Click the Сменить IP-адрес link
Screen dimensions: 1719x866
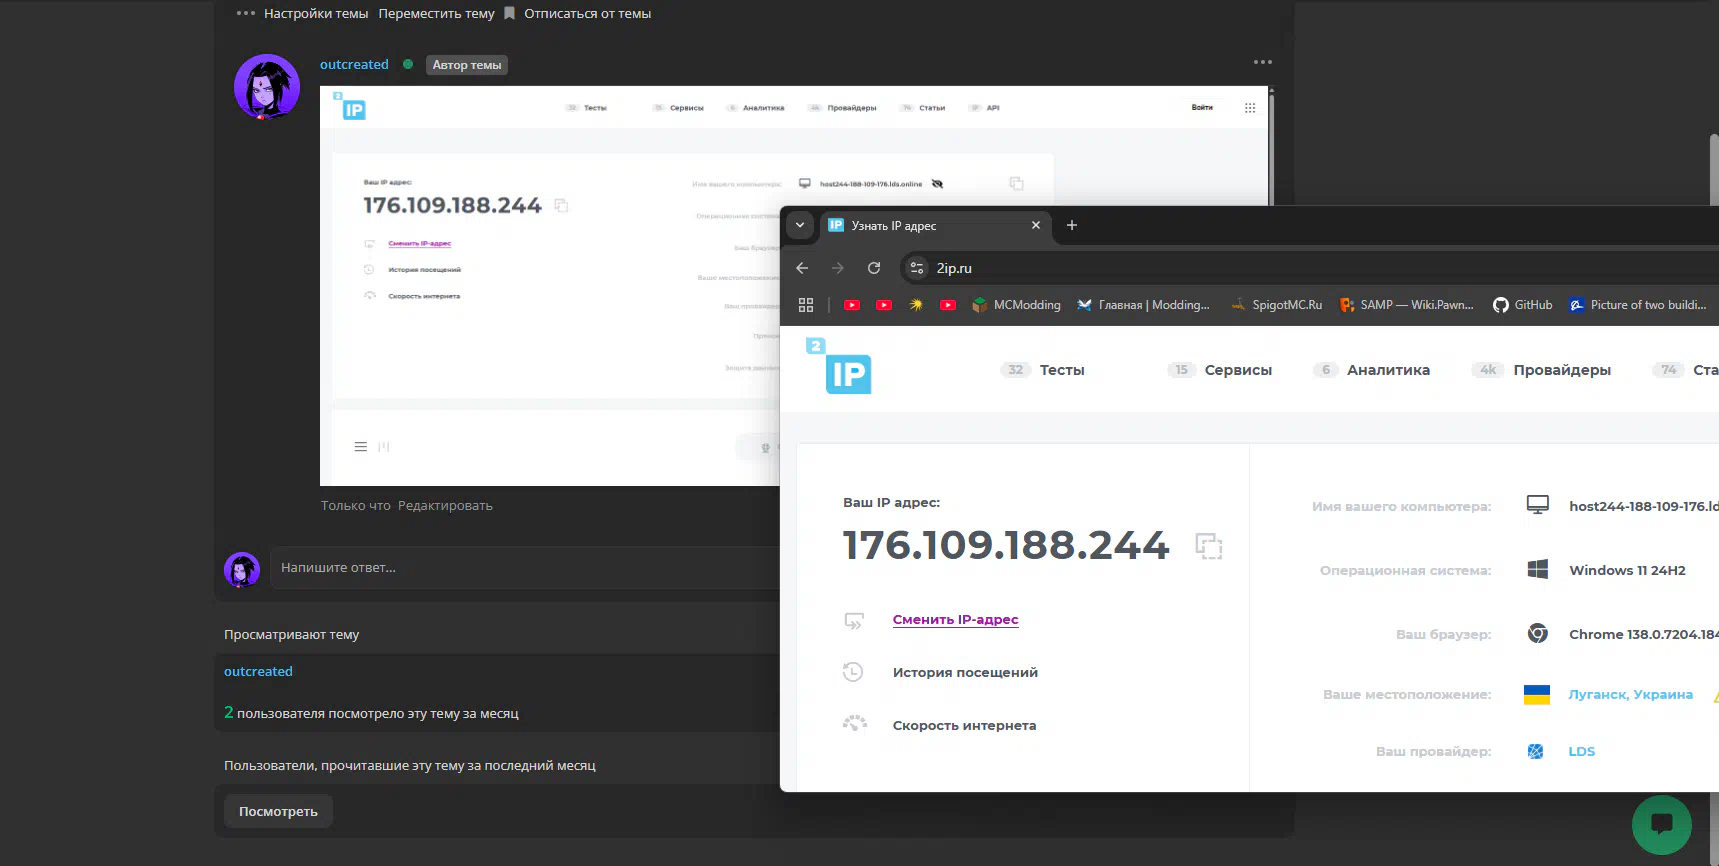pyautogui.click(x=955, y=620)
